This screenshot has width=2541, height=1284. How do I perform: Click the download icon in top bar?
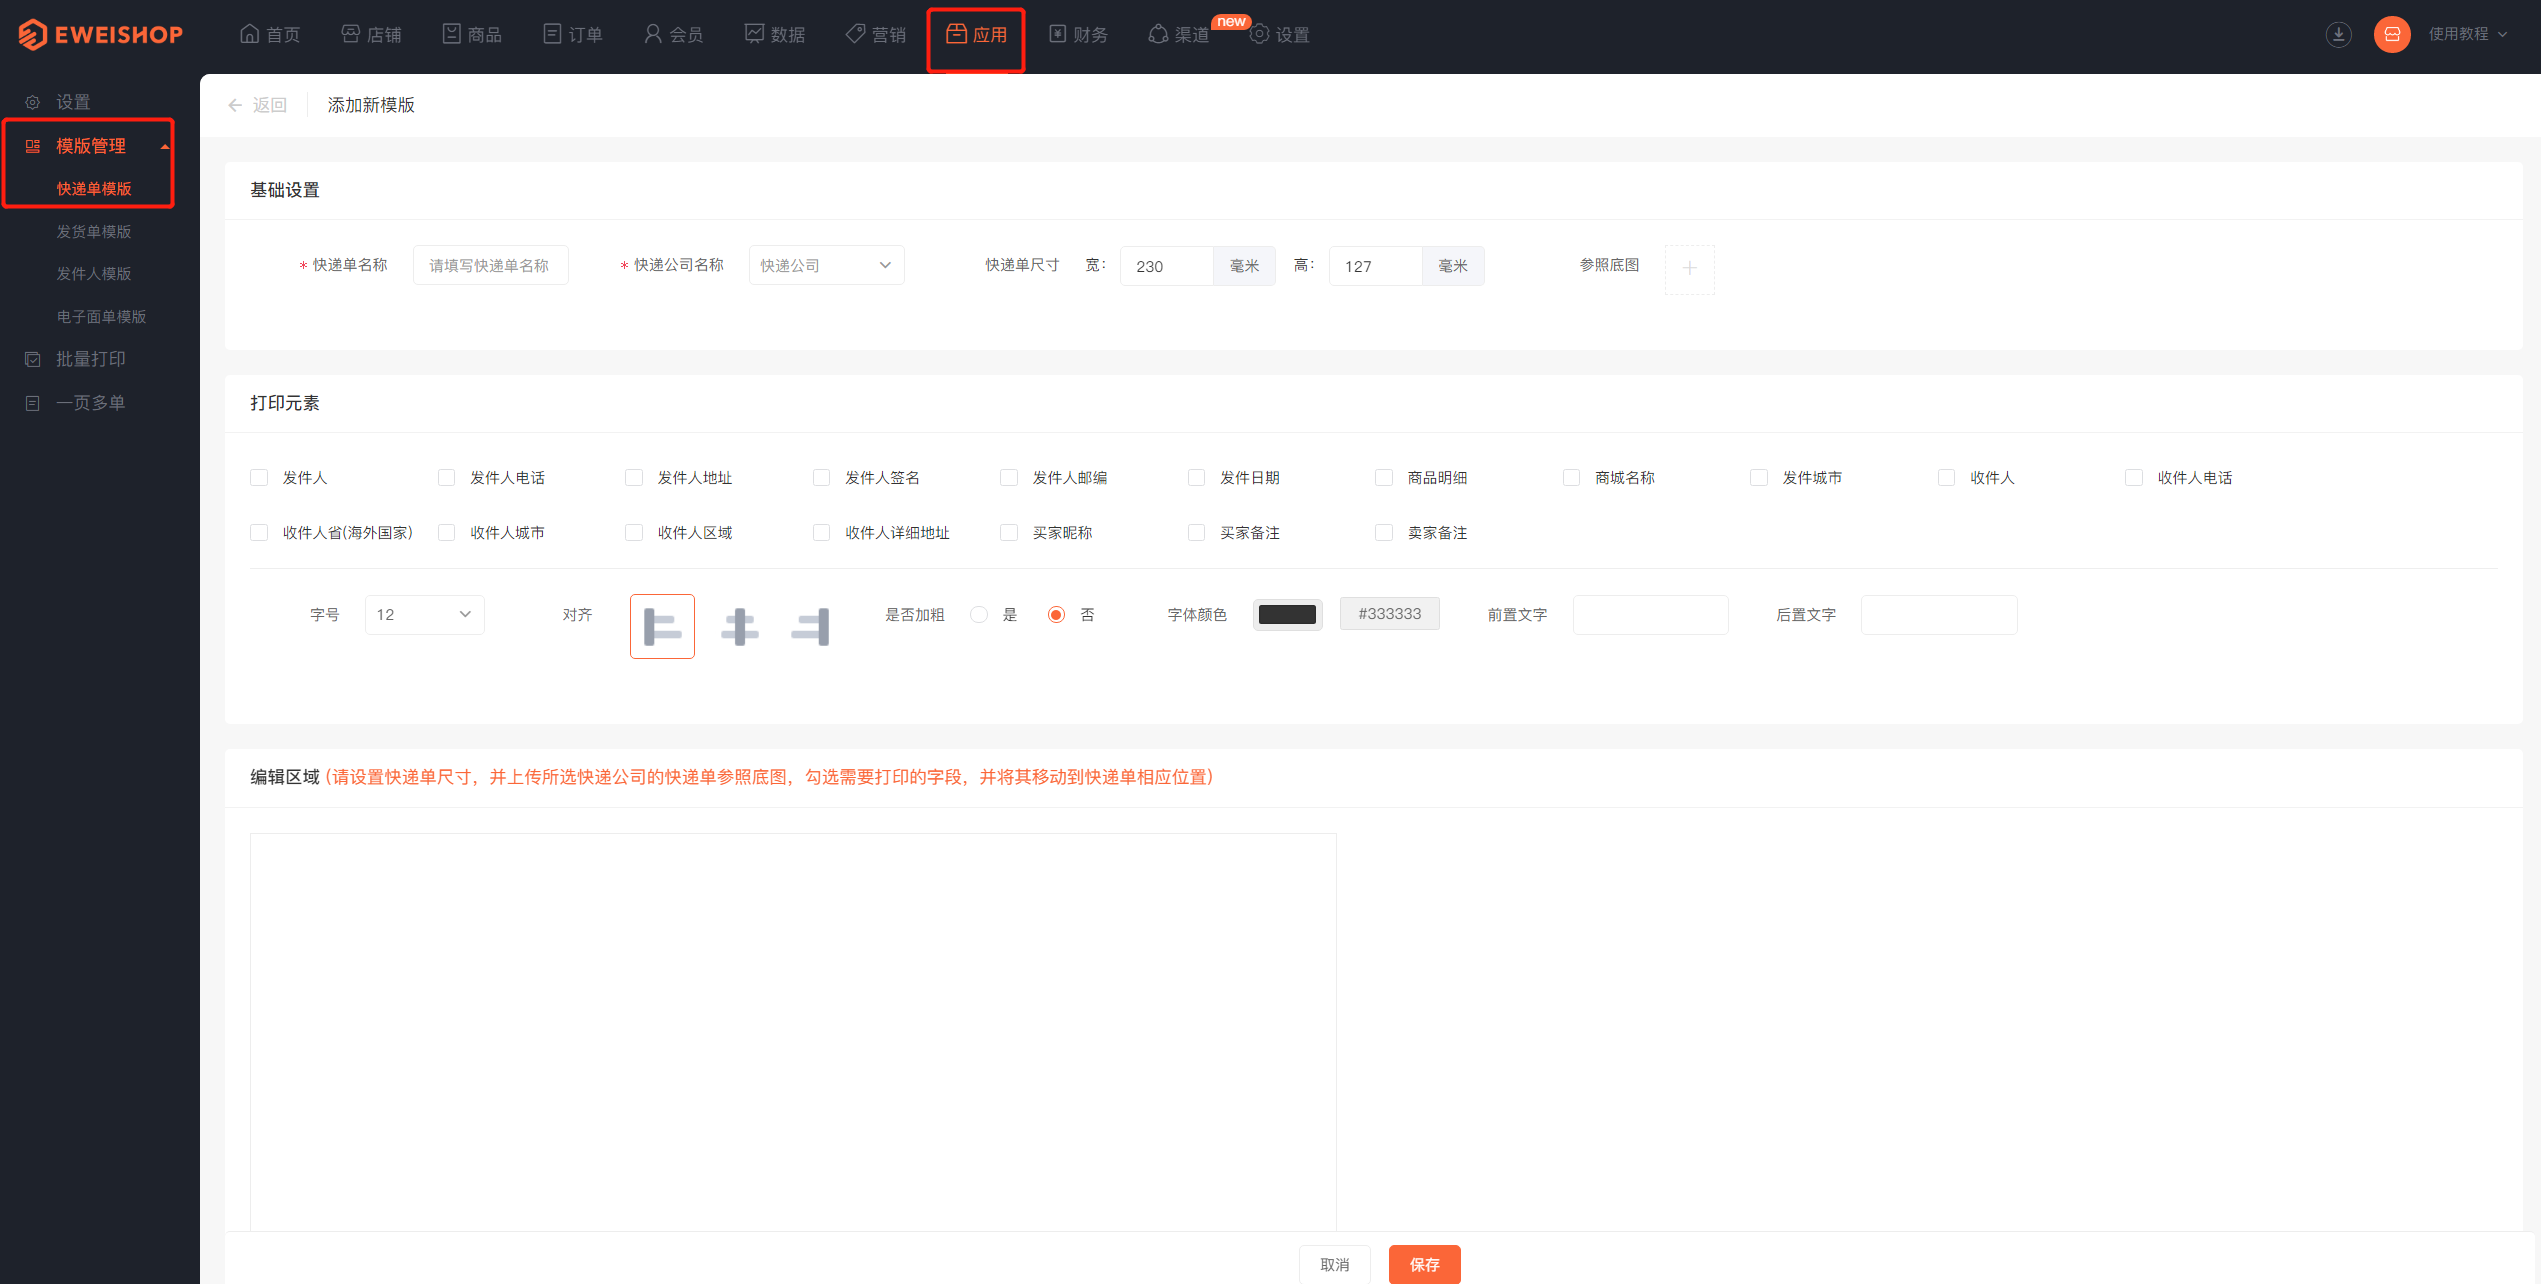coord(2338,34)
